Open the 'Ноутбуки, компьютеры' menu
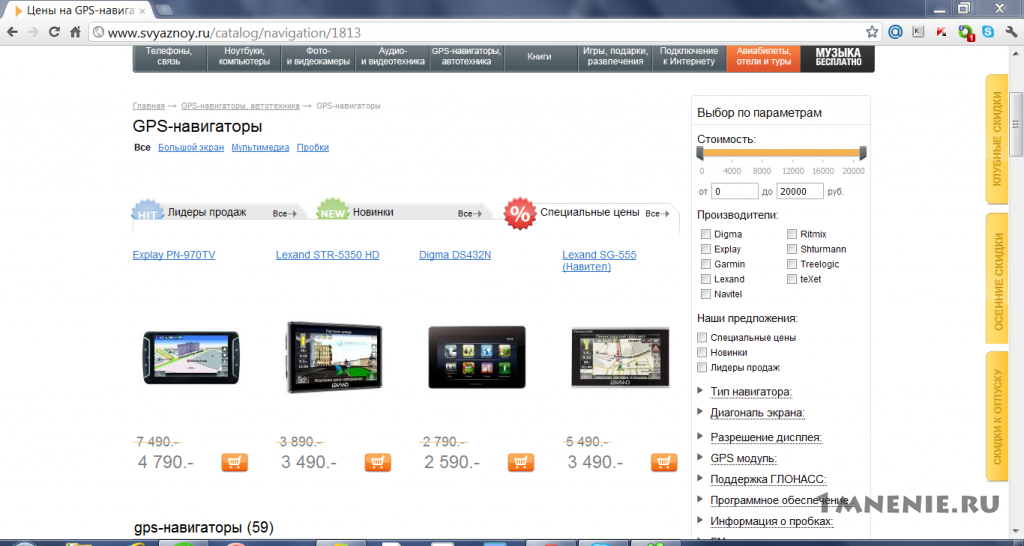This screenshot has width=1024, height=546. 244,56
